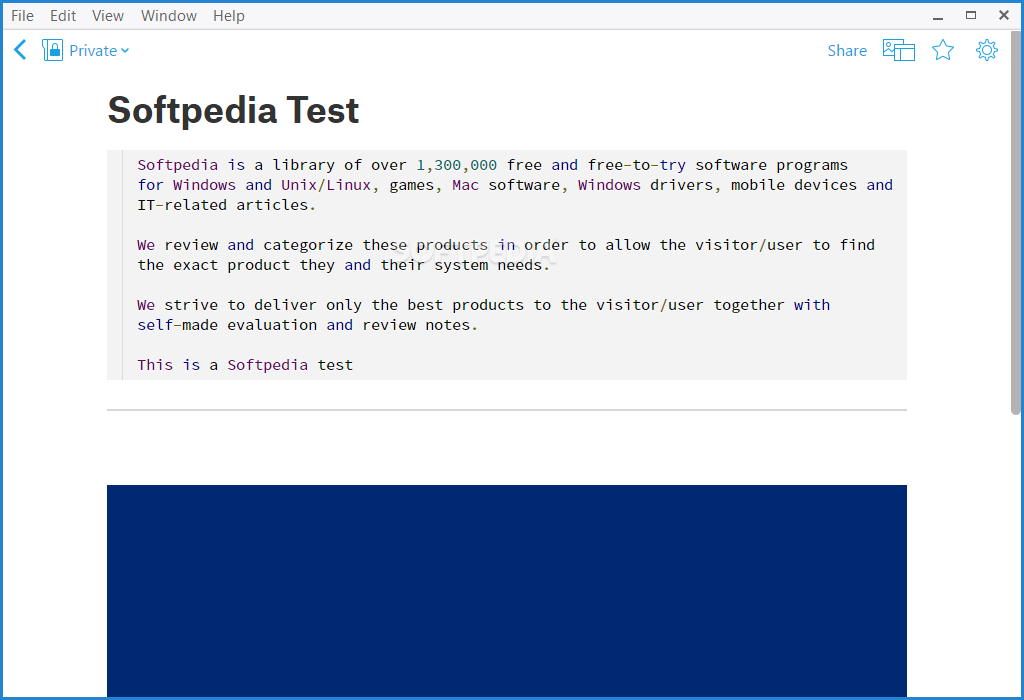Open the settings gear icon
The width and height of the screenshot is (1024, 700).
coord(987,50)
